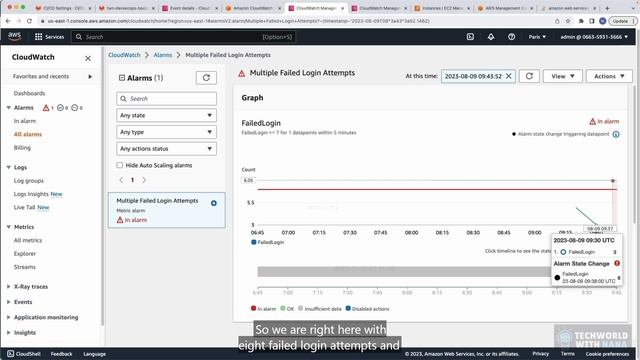Refresh the alarm graph view

point(529,76)
